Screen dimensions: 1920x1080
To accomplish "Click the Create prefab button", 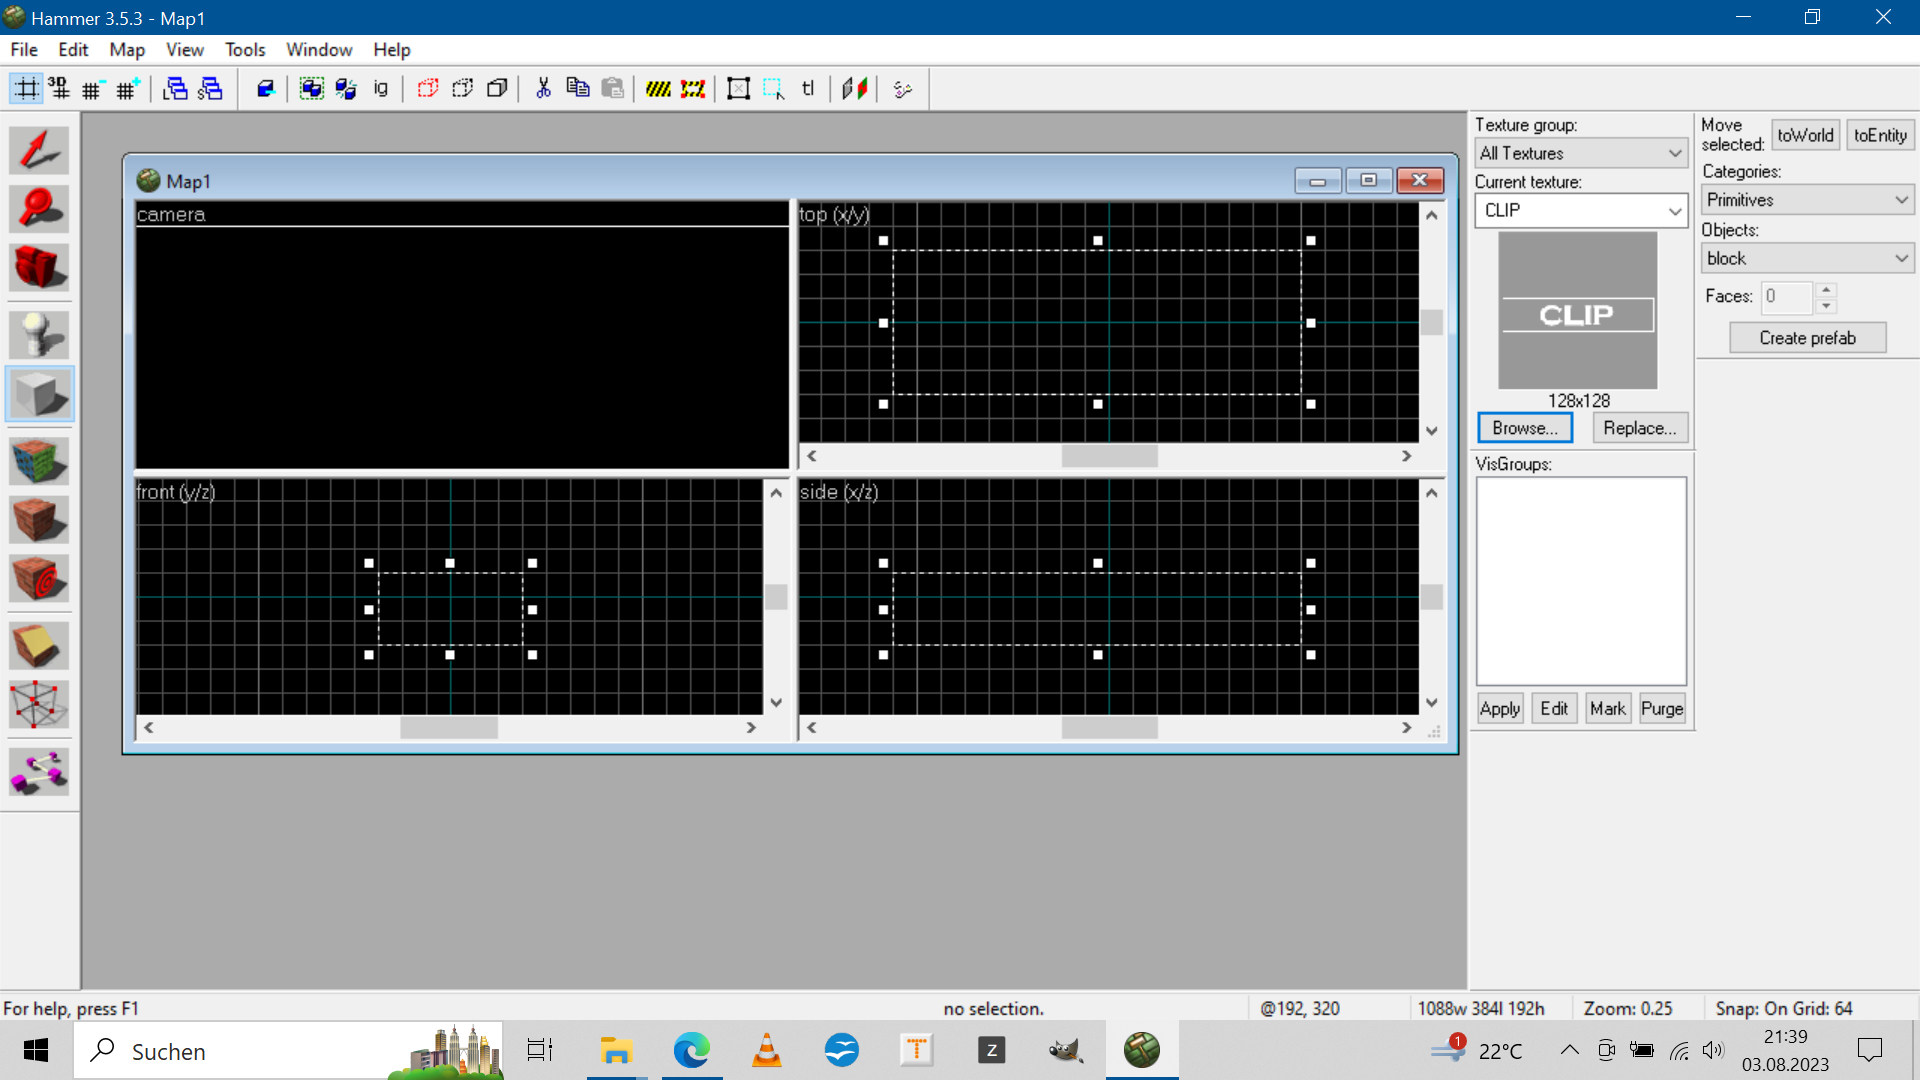I will tap(1807, 338).
